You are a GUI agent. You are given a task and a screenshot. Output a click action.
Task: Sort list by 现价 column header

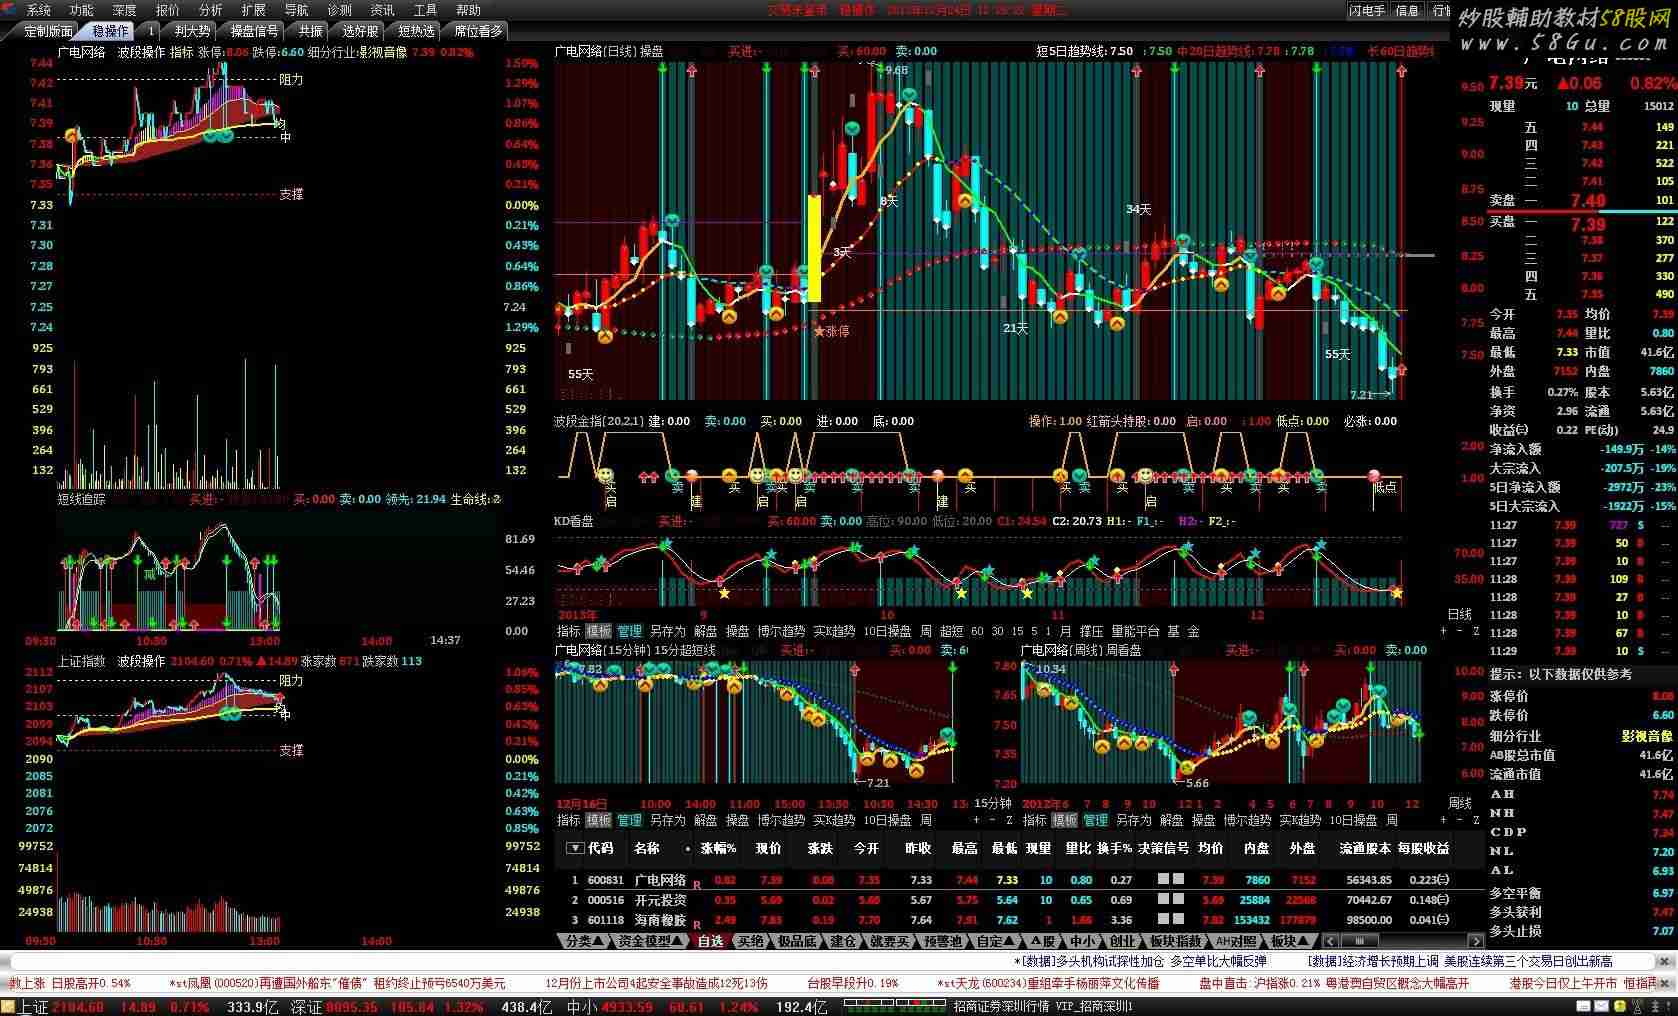click(x=768, y=848)
